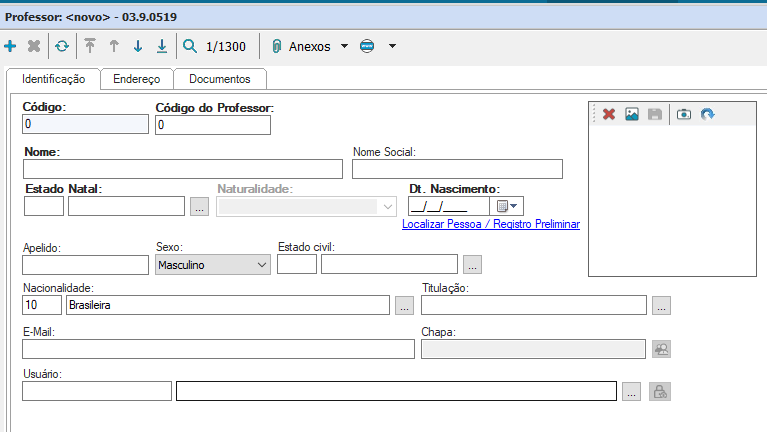Click the Titulação lookup ellipsis button
767x432 pixels.
coord(661,306)
